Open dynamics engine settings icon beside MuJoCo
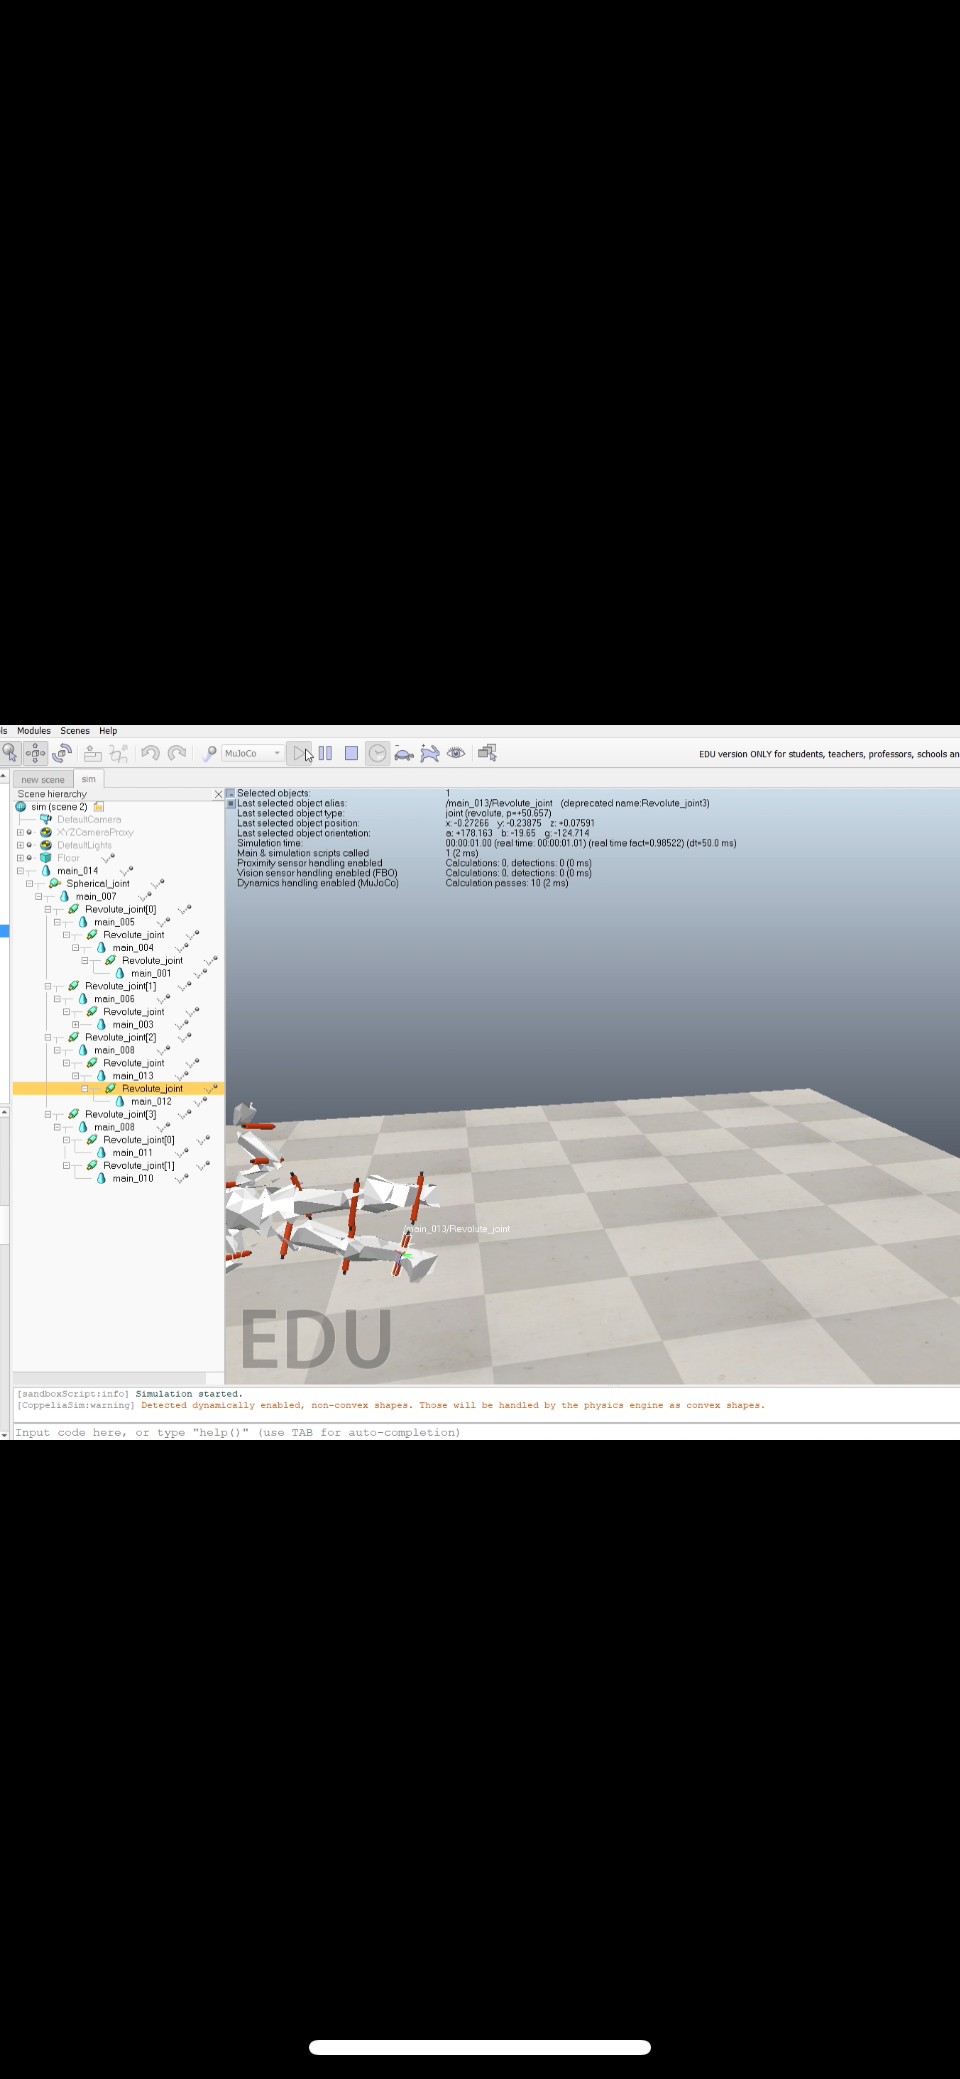 tap(209, 753)
